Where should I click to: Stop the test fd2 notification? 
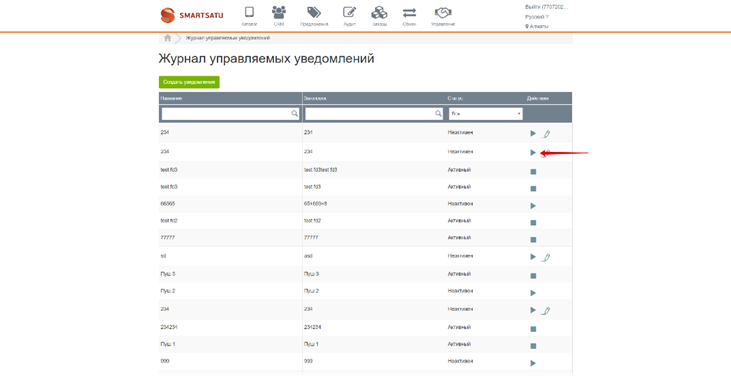[x=533, y=223]
